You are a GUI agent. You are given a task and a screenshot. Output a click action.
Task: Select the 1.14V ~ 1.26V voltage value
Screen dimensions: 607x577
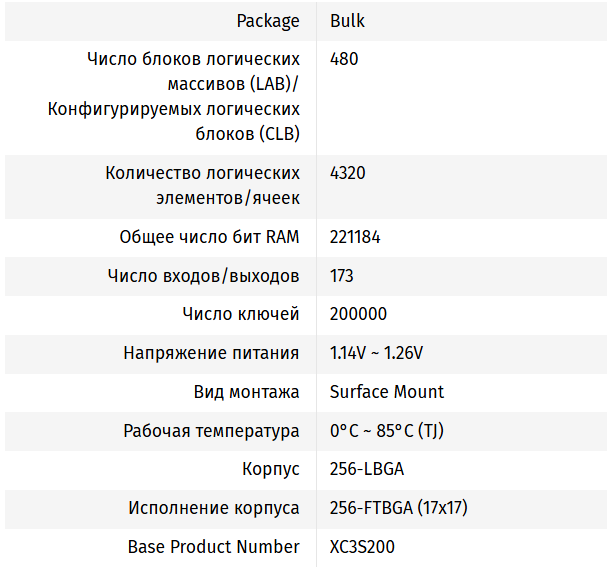[376, 353]
